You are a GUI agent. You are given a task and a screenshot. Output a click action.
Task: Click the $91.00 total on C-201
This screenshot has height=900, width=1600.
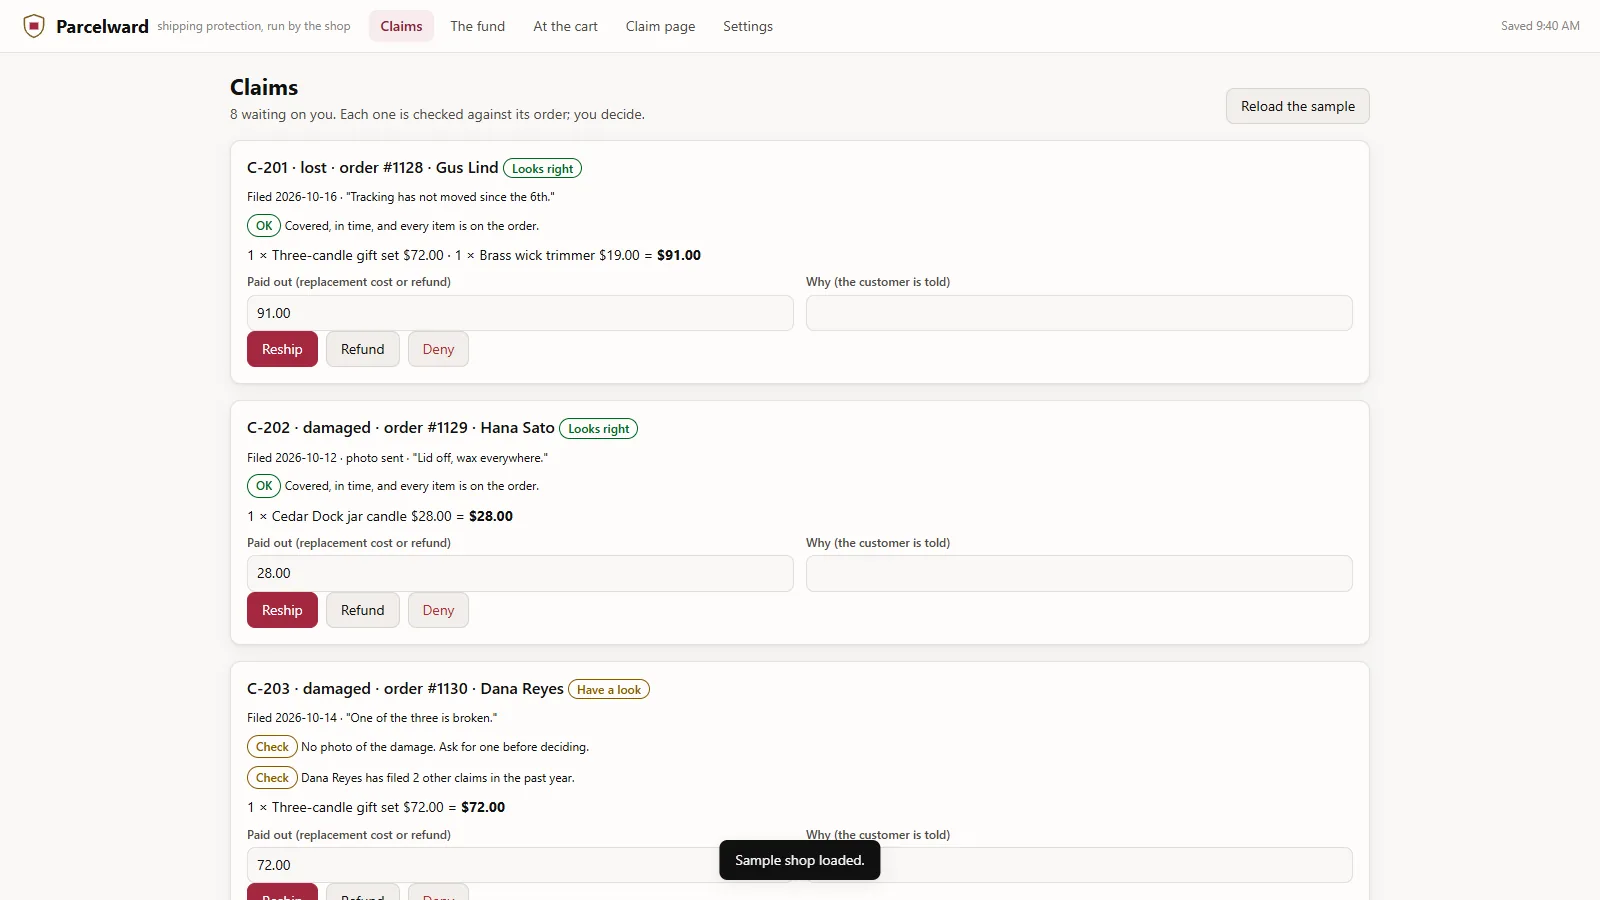679,255
